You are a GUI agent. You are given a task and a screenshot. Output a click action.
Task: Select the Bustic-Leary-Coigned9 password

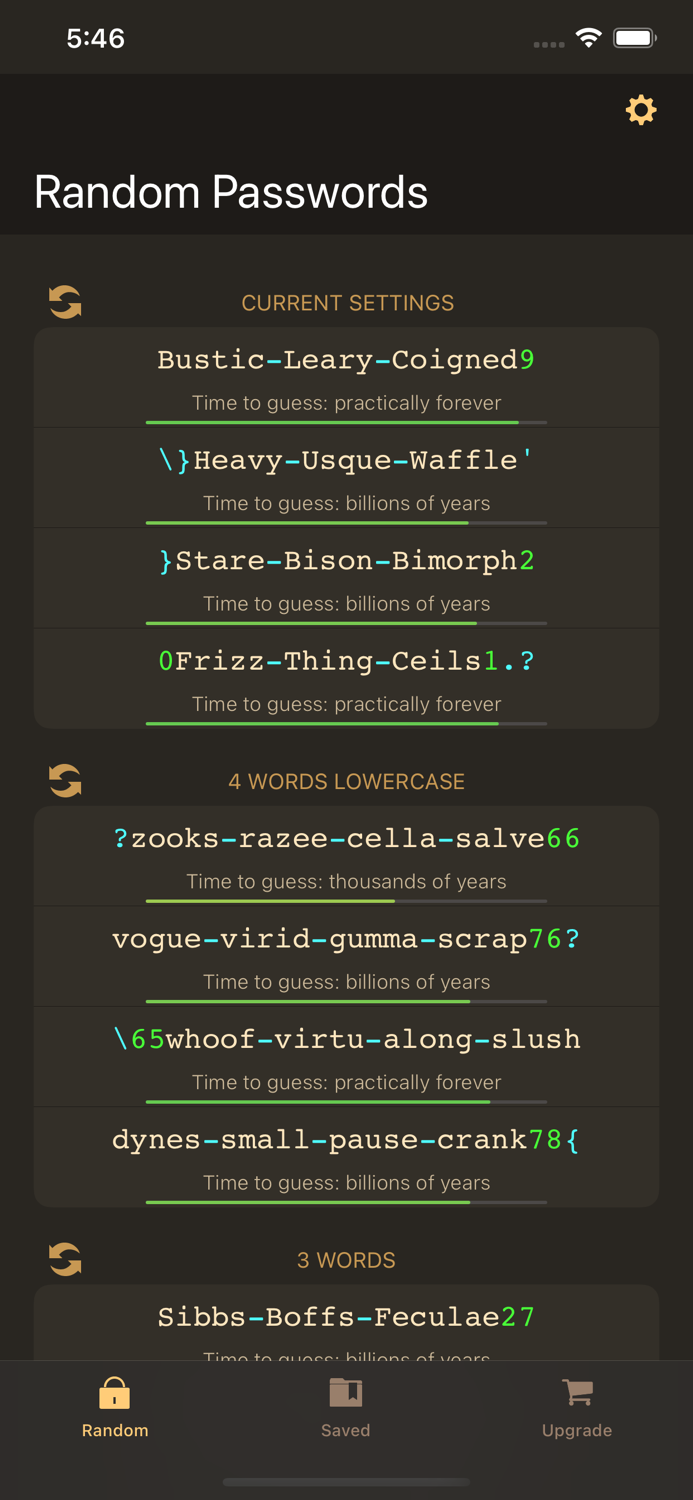click(x=346, y=360)
